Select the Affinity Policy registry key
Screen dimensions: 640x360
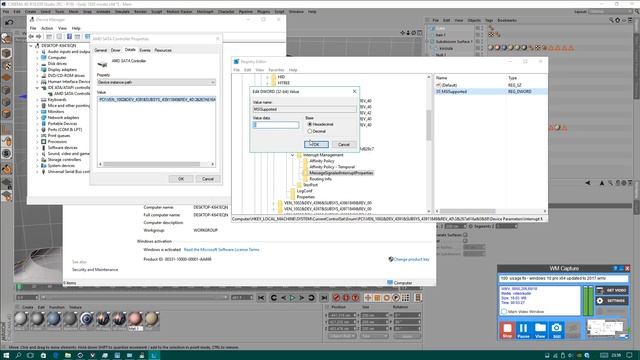[322, 161]
